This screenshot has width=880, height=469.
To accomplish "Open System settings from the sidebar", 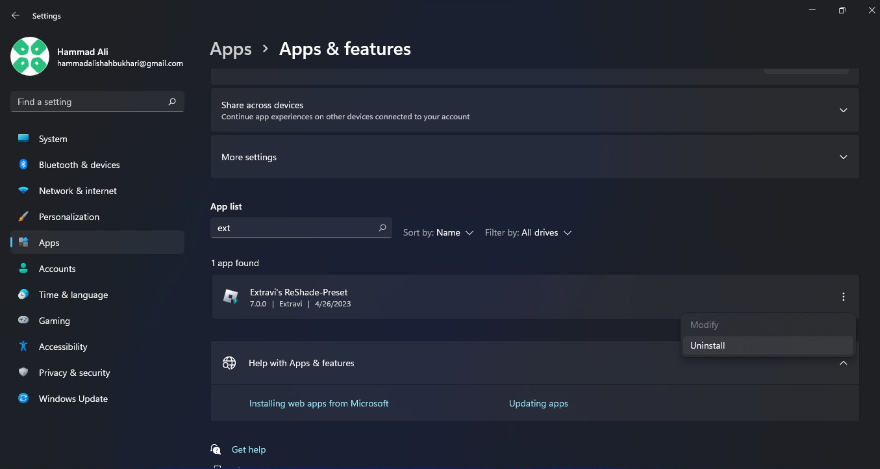I will pyautogui.click(x=53, y=139).
